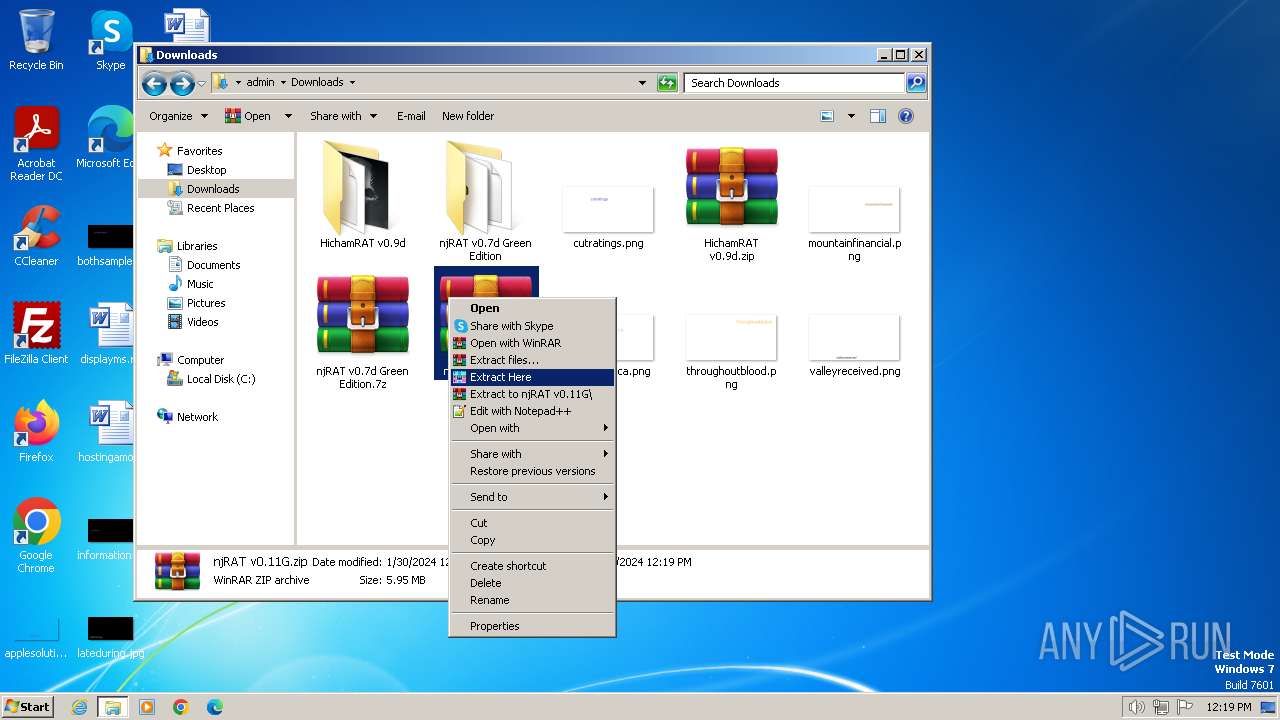Click the Search Downloads input field
This screenshot has height=720, width=1280.
[x=795, y=83]
